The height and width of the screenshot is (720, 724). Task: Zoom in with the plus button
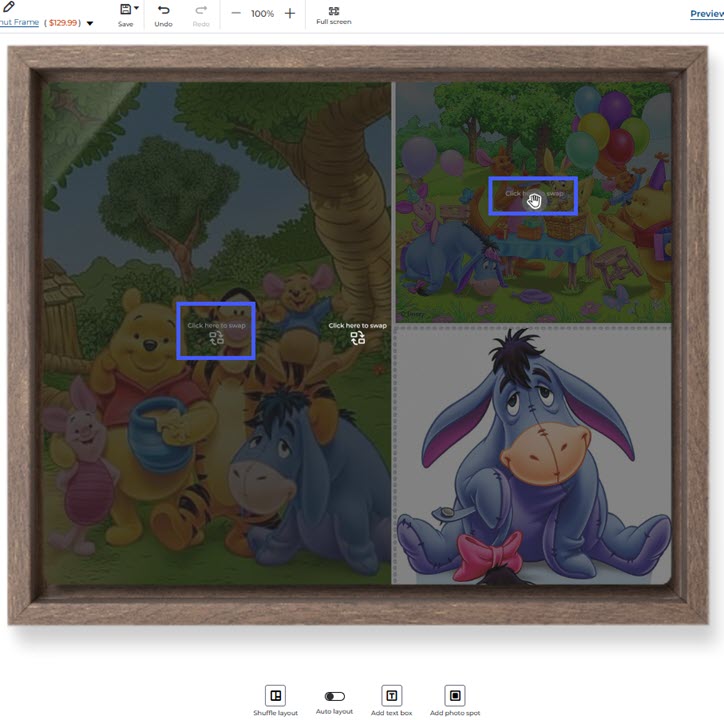(x=290, y=13)
